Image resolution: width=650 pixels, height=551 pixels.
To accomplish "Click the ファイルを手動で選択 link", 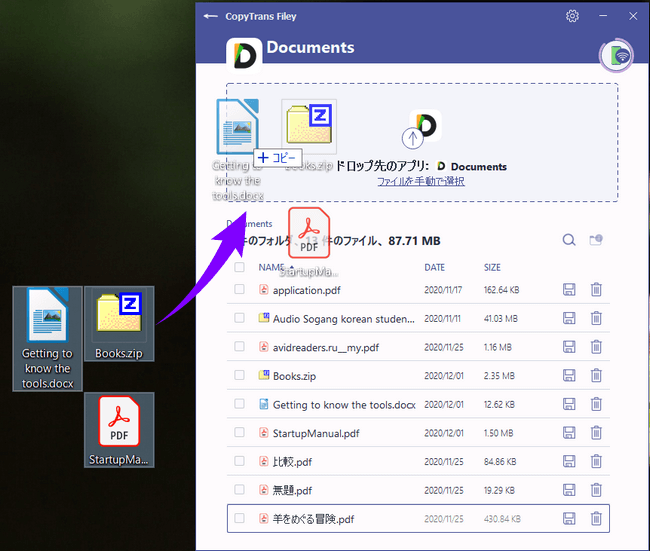I will 421,181.
